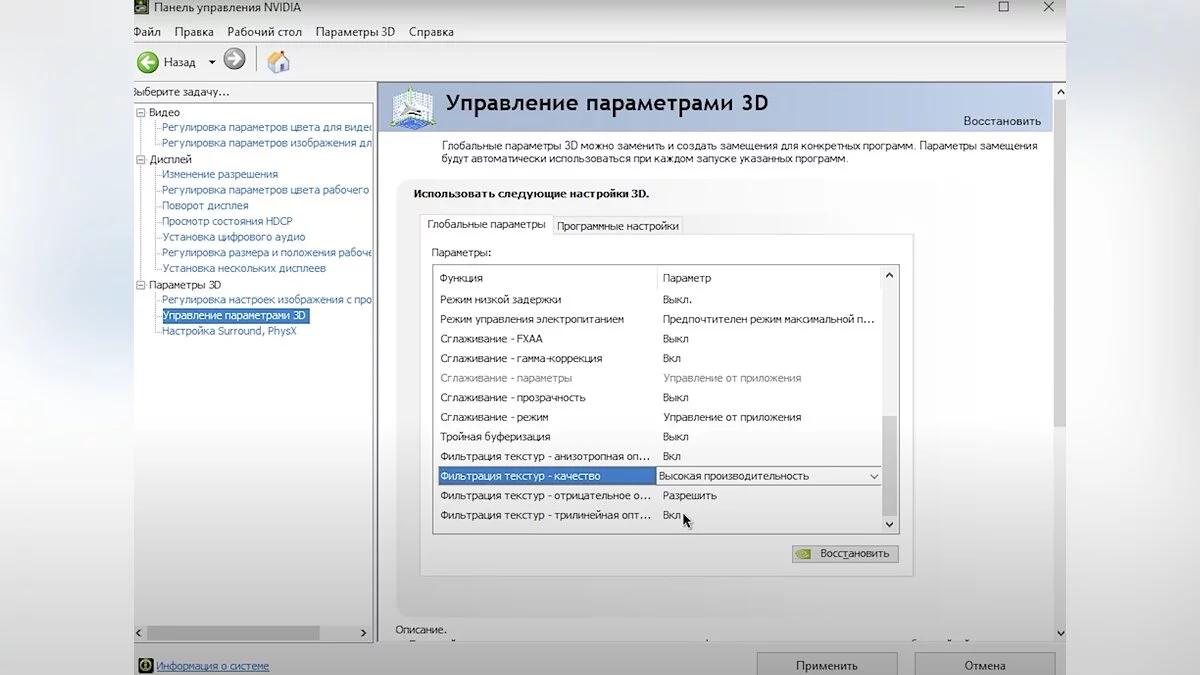Collapse the Видео tree section

tap(141, 113)
